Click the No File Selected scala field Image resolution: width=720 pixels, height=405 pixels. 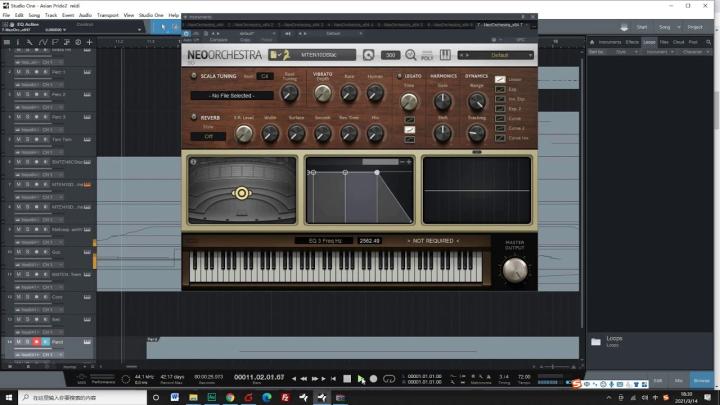[x=232, y=96]
